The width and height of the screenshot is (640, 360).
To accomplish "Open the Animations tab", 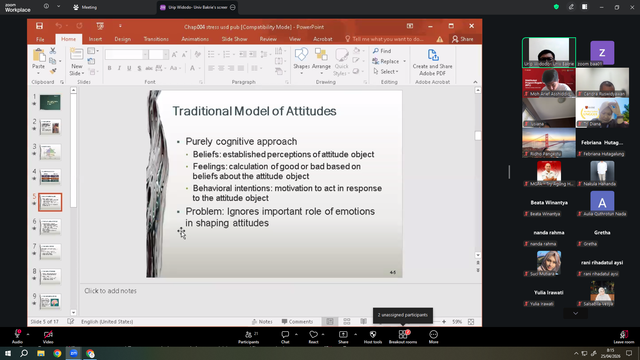I will click(x=195, y=39).
